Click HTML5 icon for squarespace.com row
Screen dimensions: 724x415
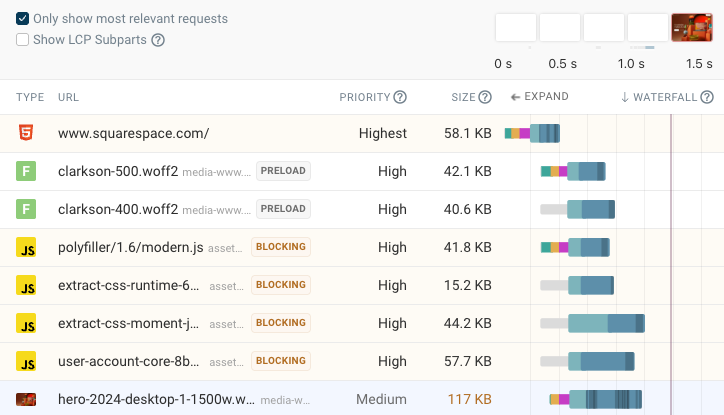pos(26,133)
